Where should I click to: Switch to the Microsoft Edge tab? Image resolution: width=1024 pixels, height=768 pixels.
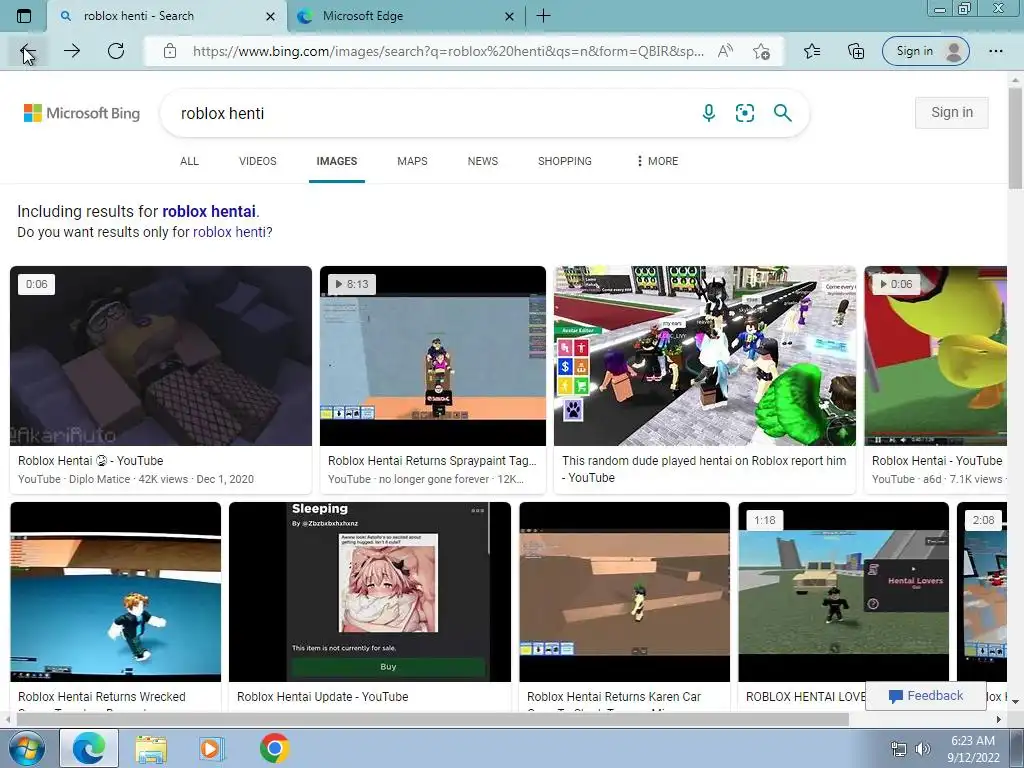[x=405, y=16]
